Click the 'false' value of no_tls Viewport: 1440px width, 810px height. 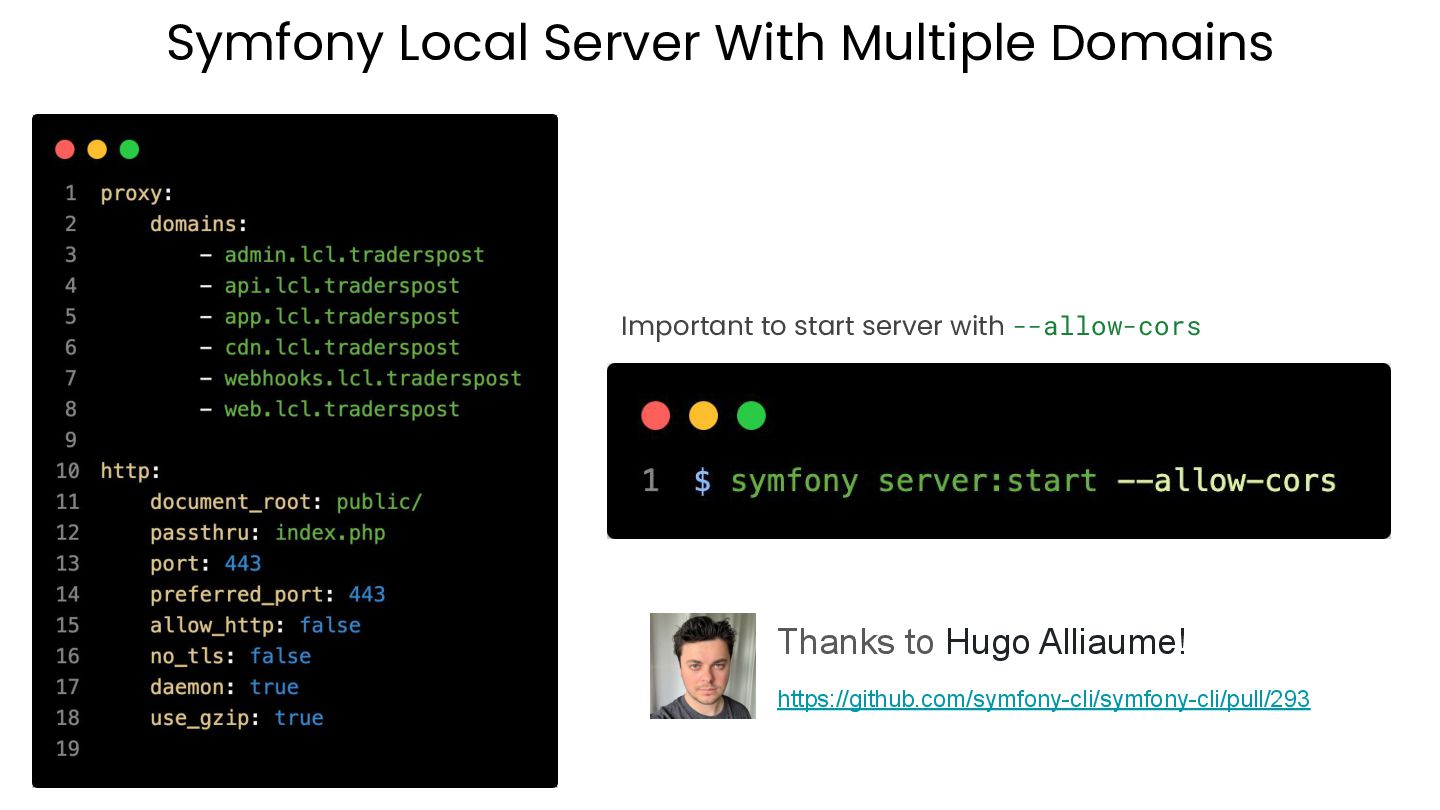(280, 657)
